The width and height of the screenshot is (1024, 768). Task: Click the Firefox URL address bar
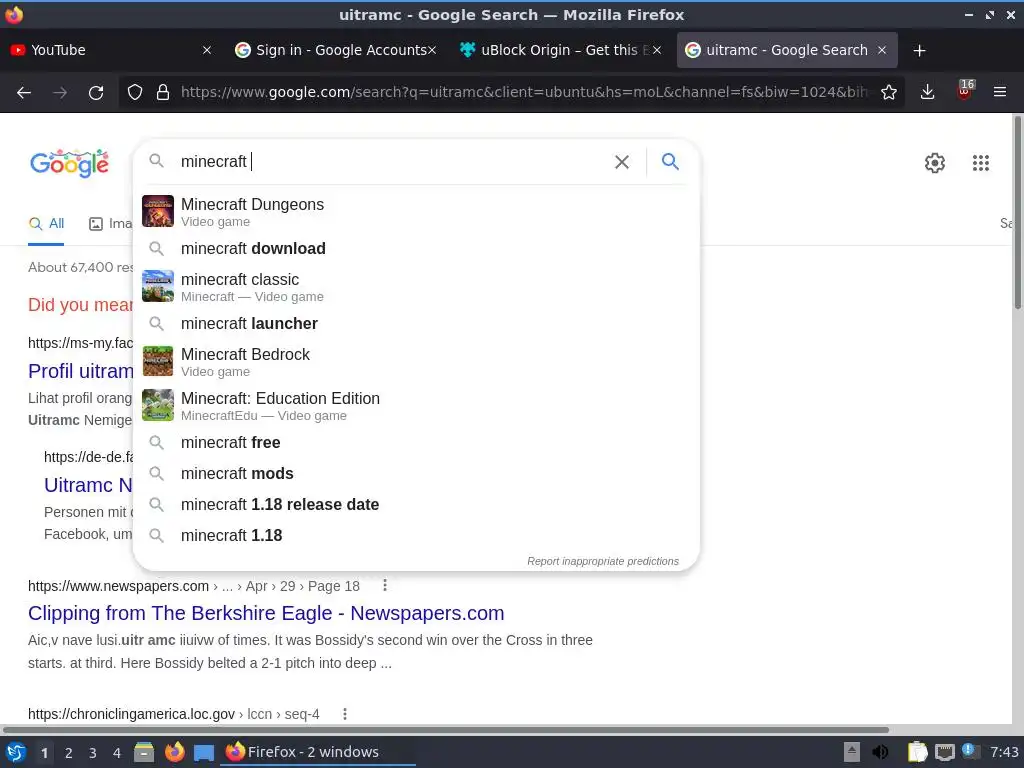point(522,92)
